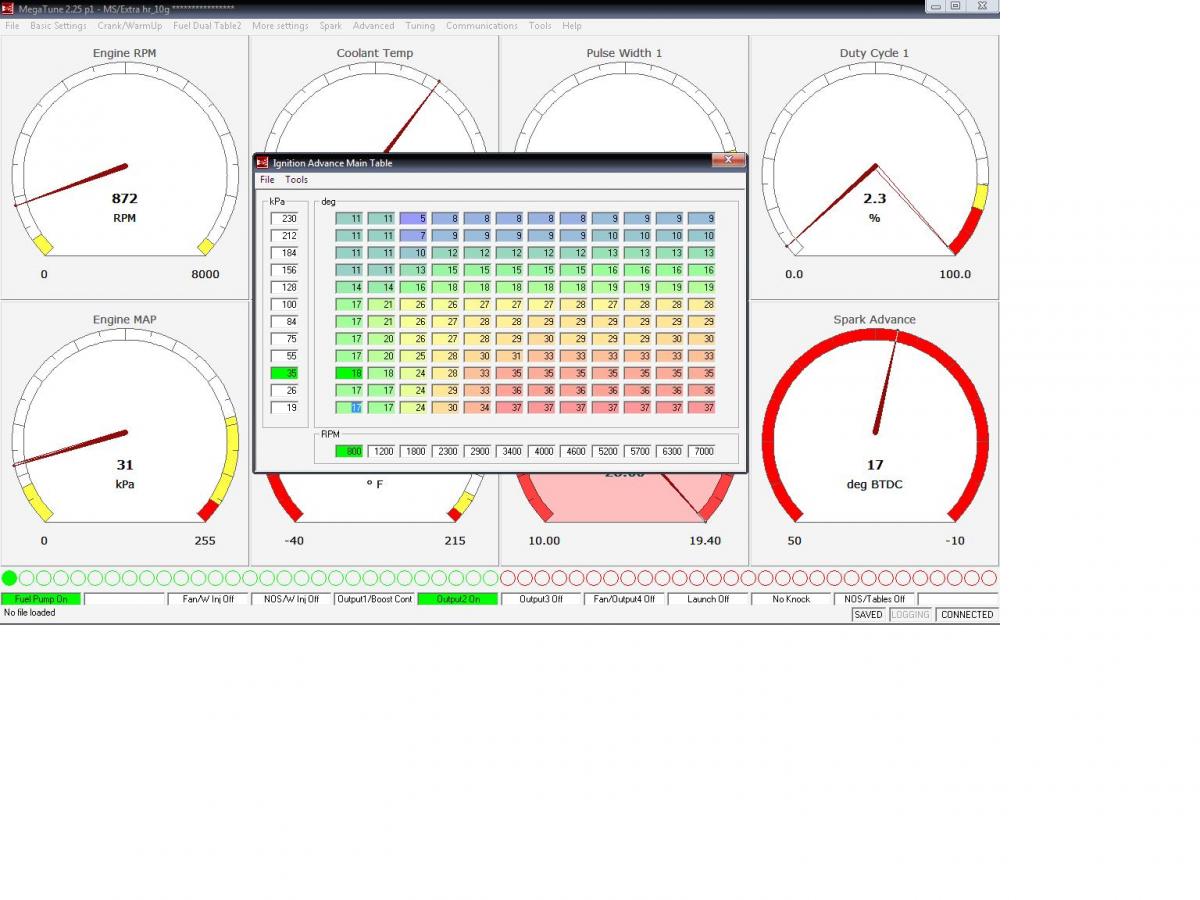Select the 19 kPa bin field
Screen dimensions: 1200x900
[x=284, y=407]
